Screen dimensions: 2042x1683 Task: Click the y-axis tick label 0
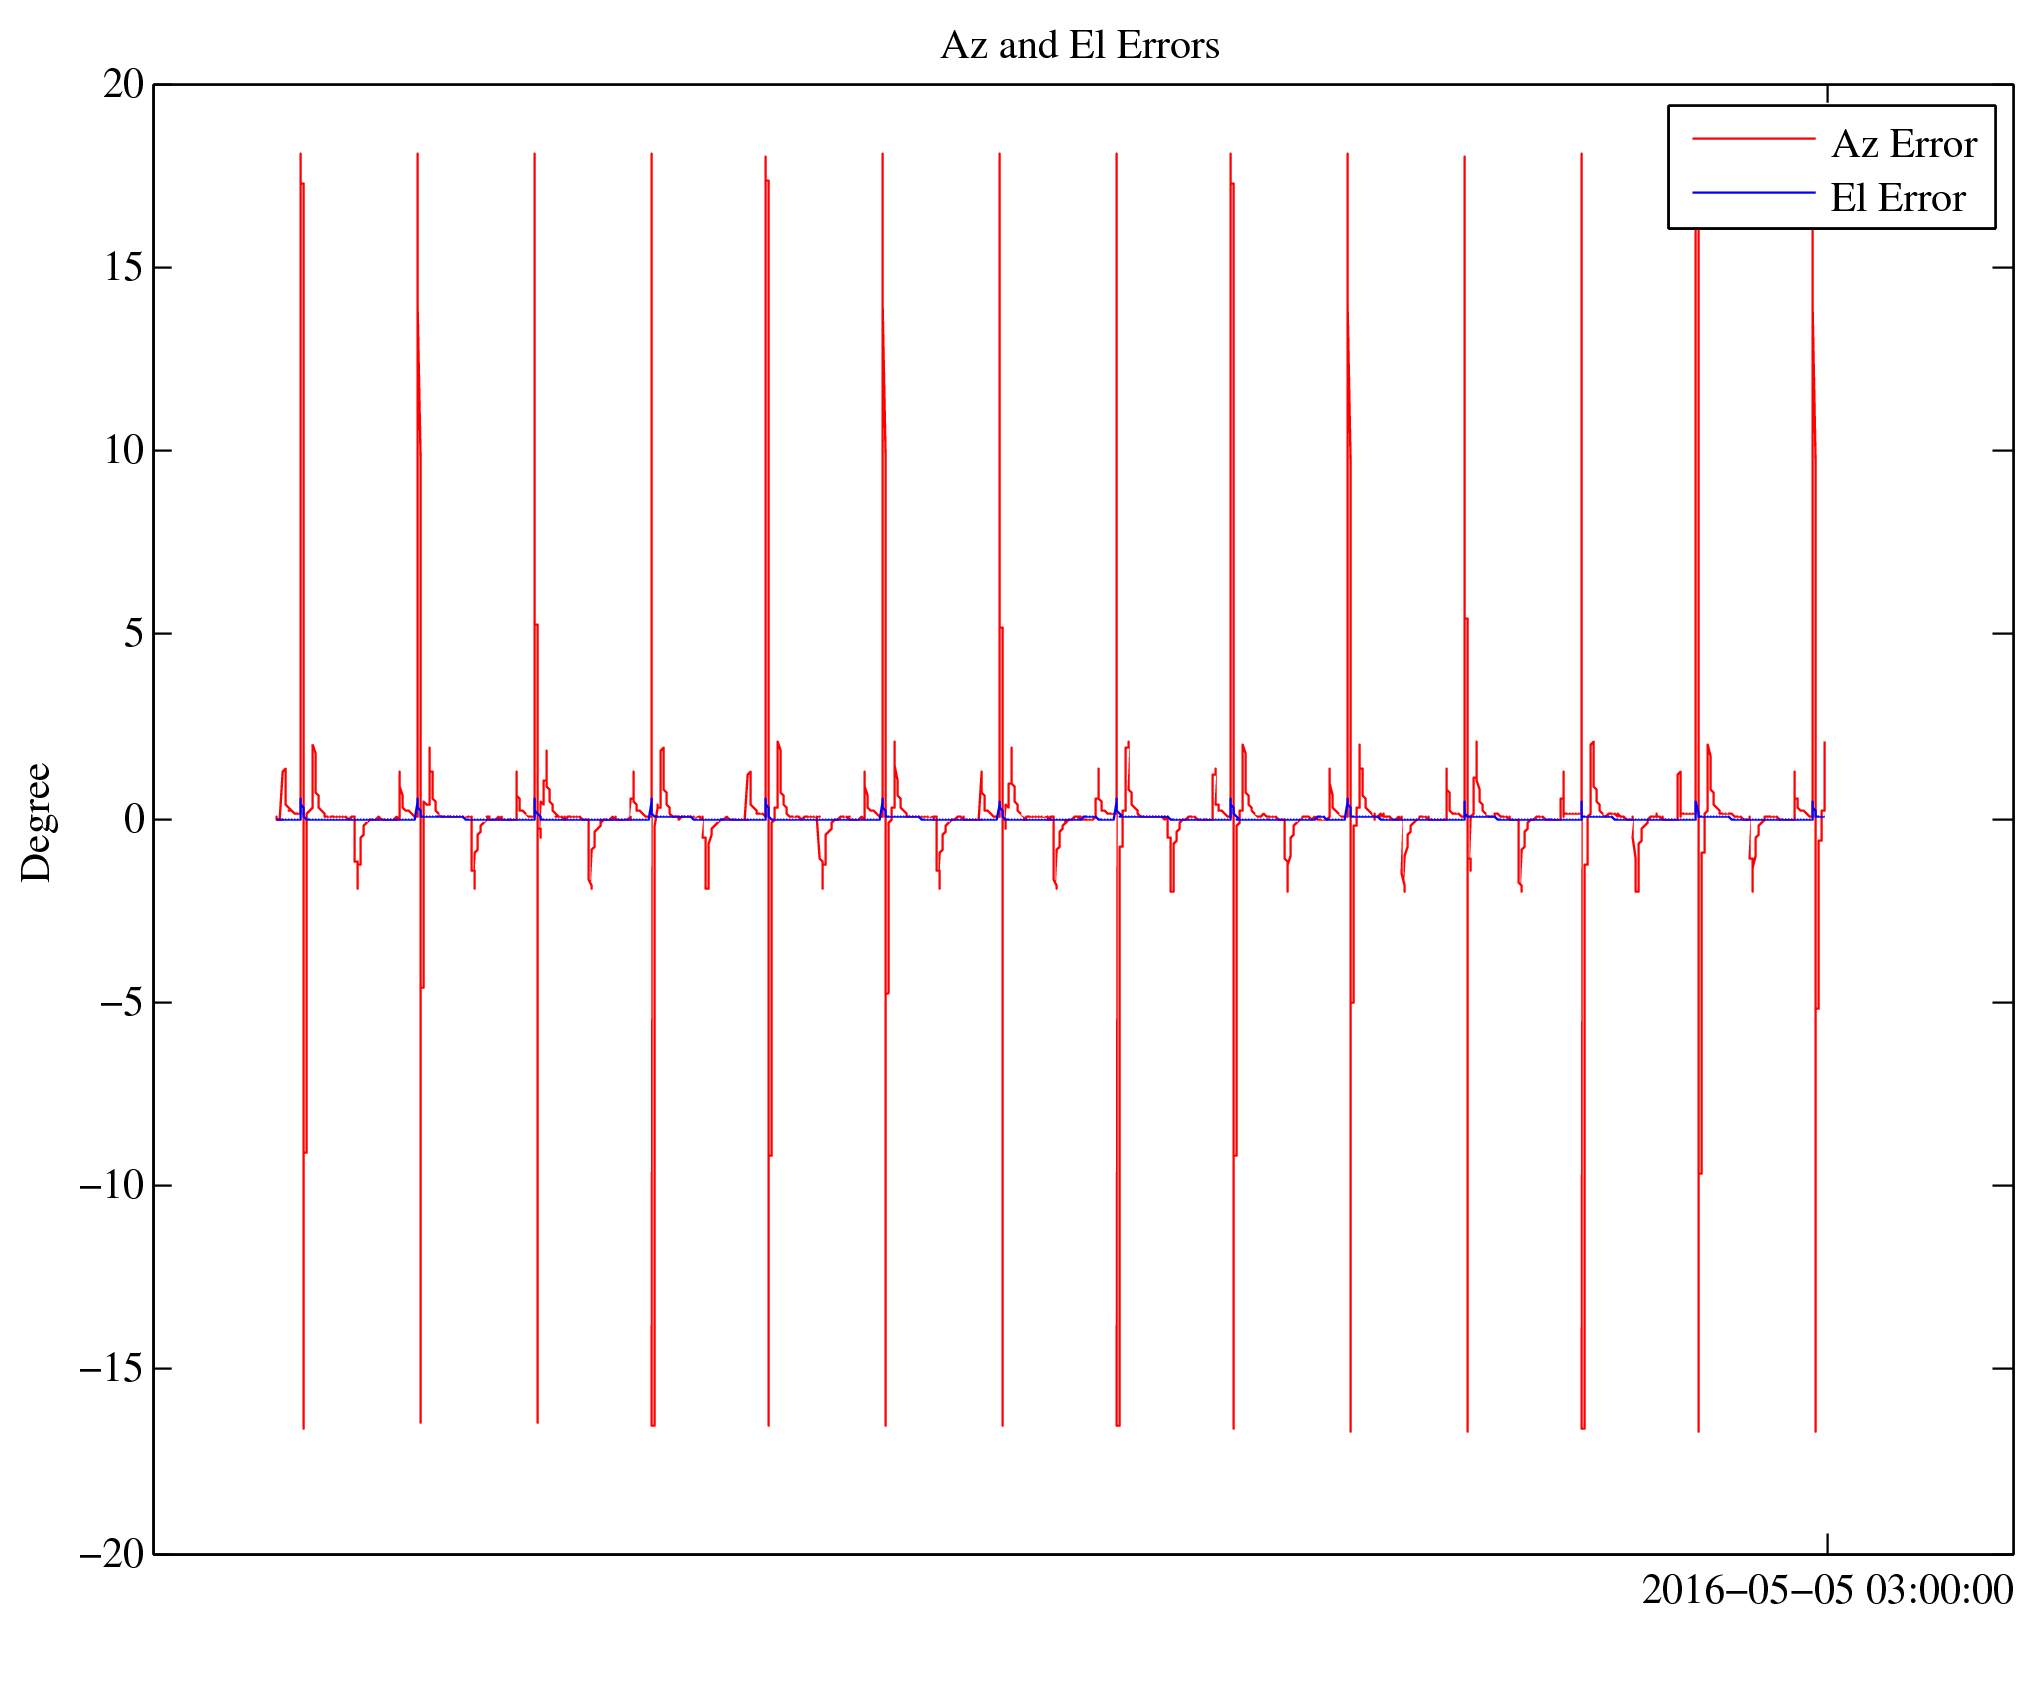pyautogui.click(x=134, y=820)
